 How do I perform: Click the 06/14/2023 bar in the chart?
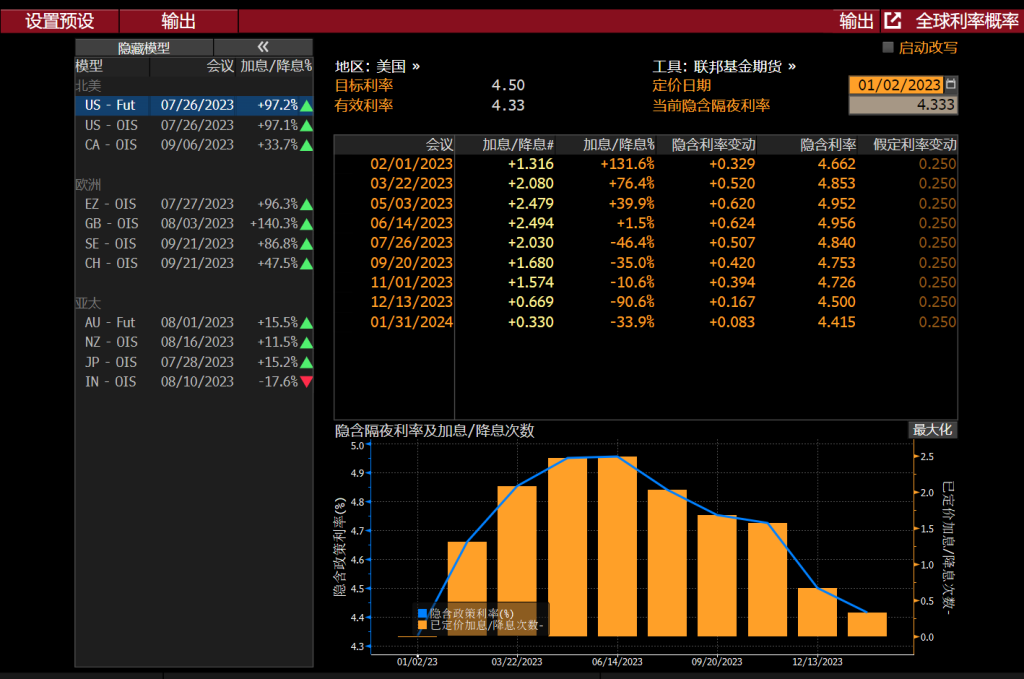tap(617, 547)
